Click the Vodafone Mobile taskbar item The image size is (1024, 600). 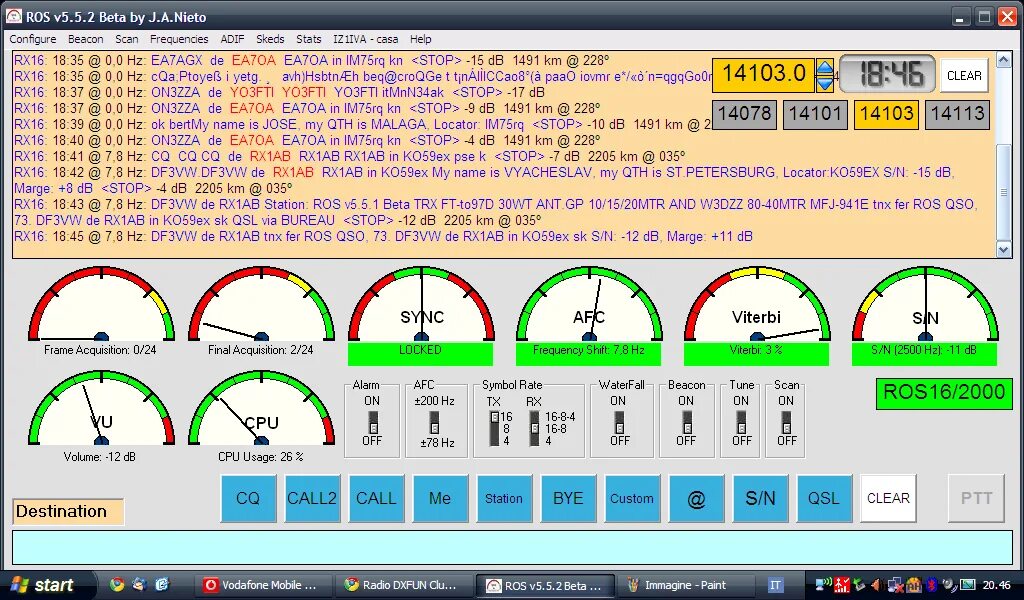point(262,584)
